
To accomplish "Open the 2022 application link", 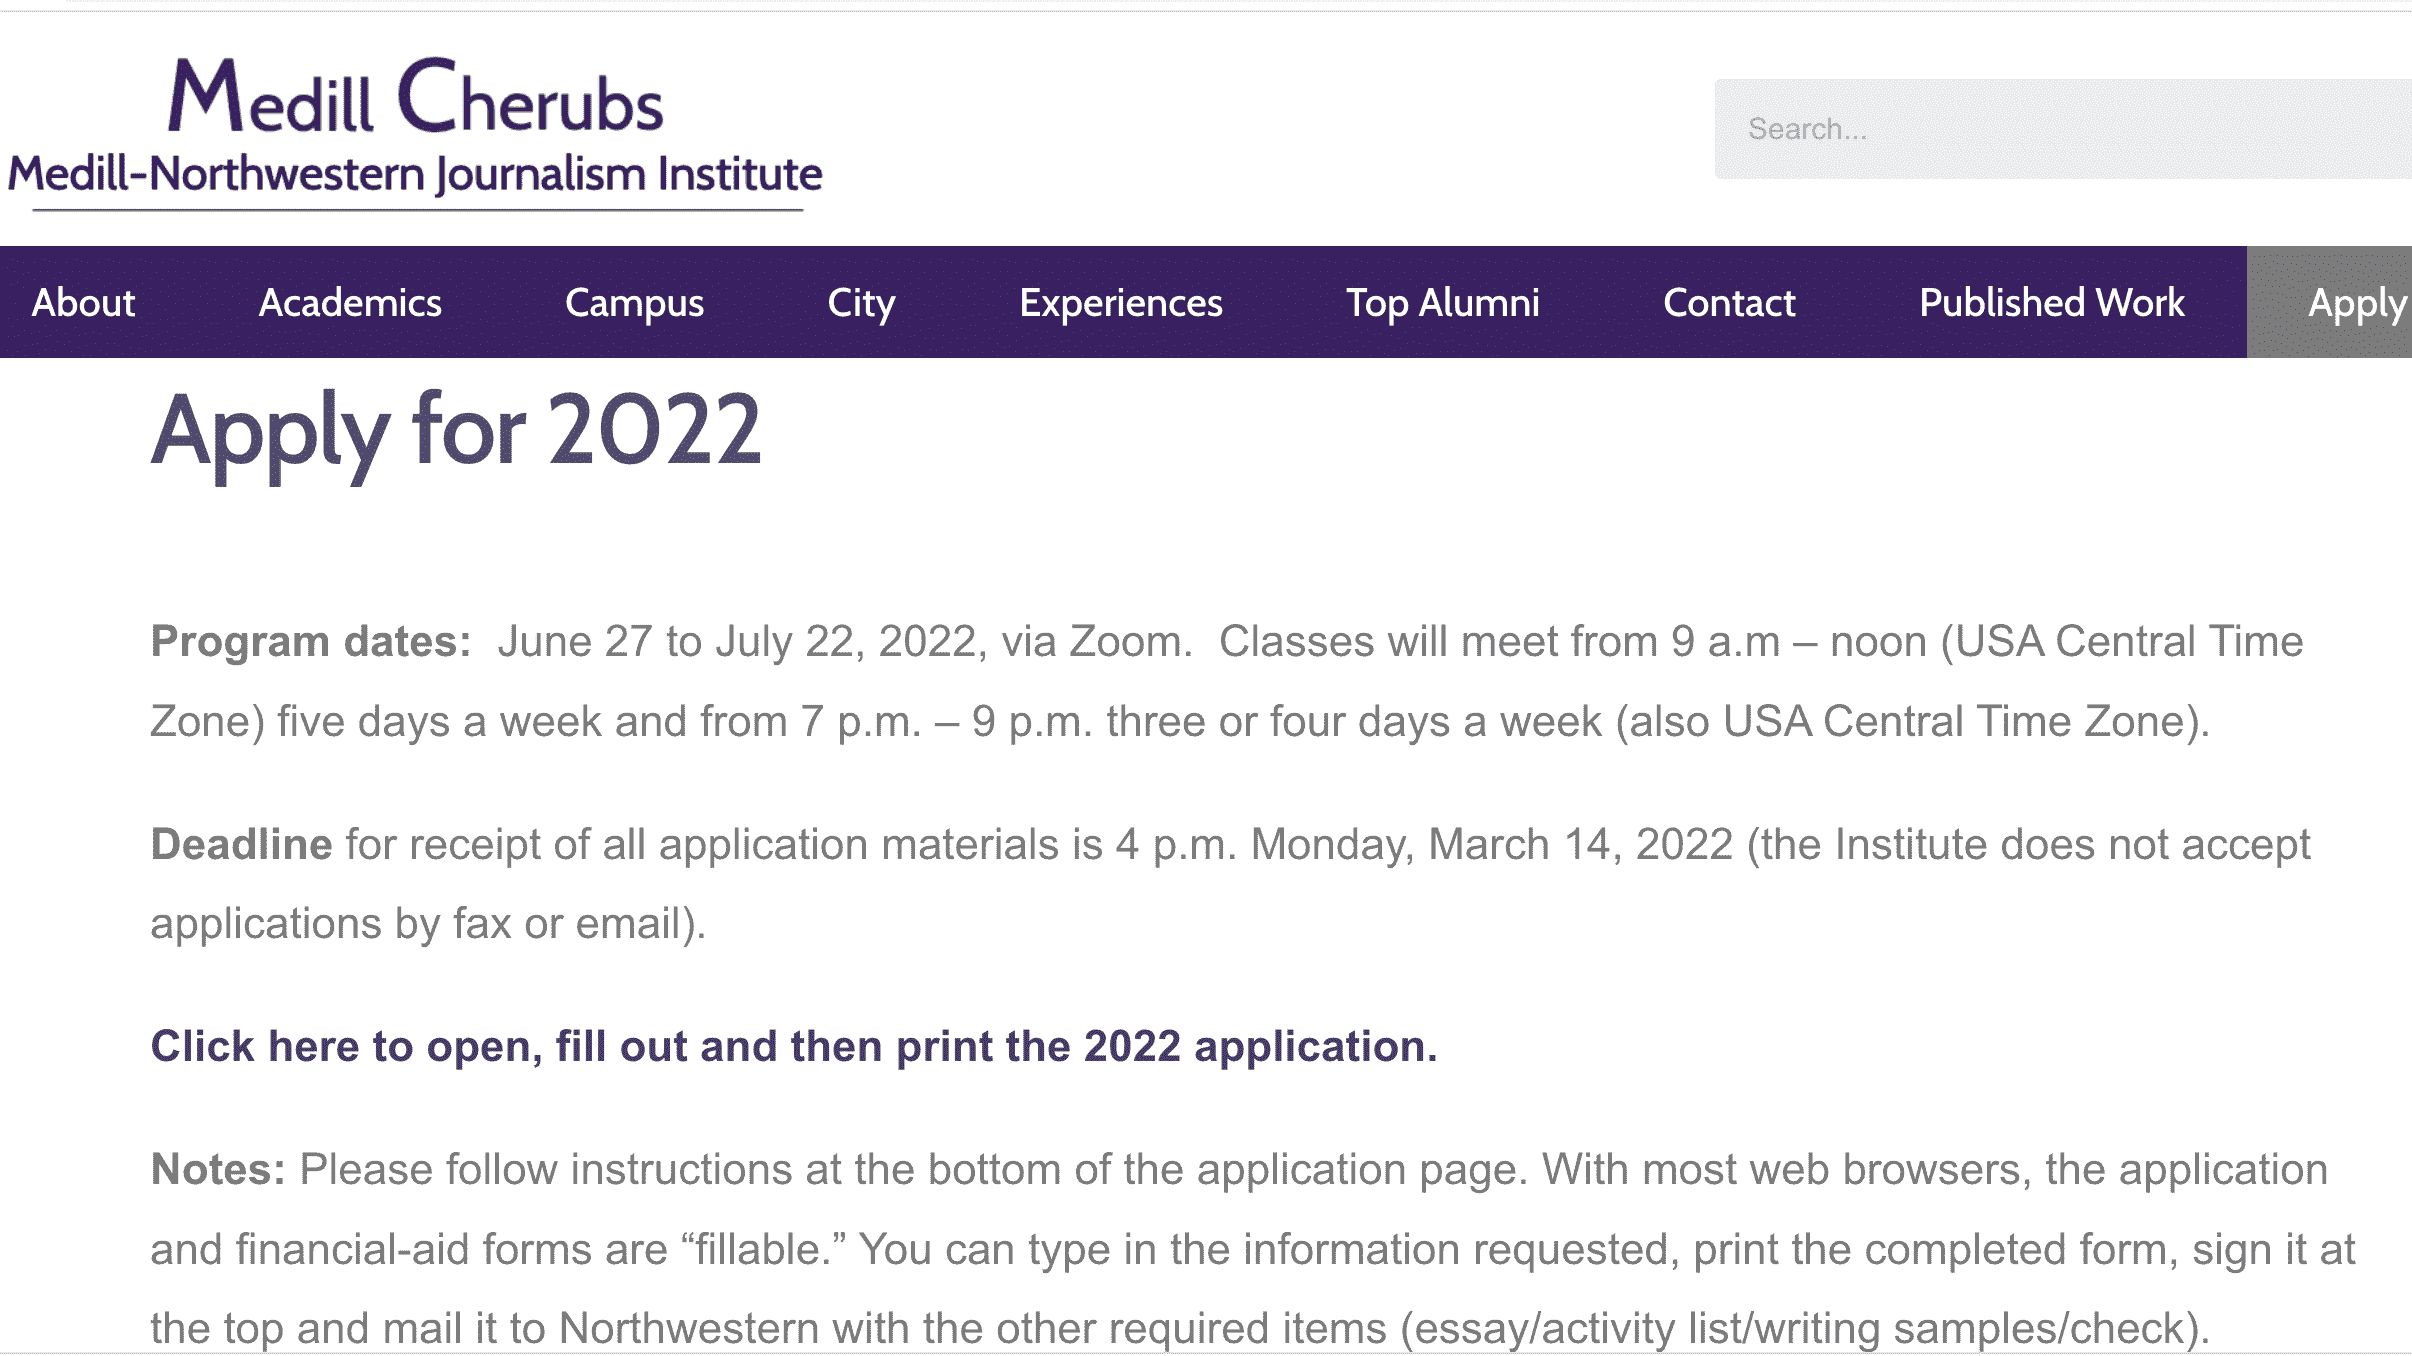I will click(x=794, y=1046).
